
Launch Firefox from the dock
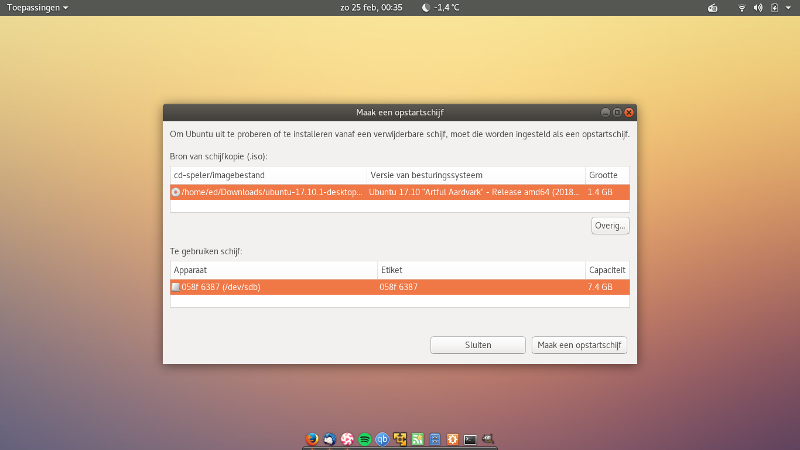point(312,439)
